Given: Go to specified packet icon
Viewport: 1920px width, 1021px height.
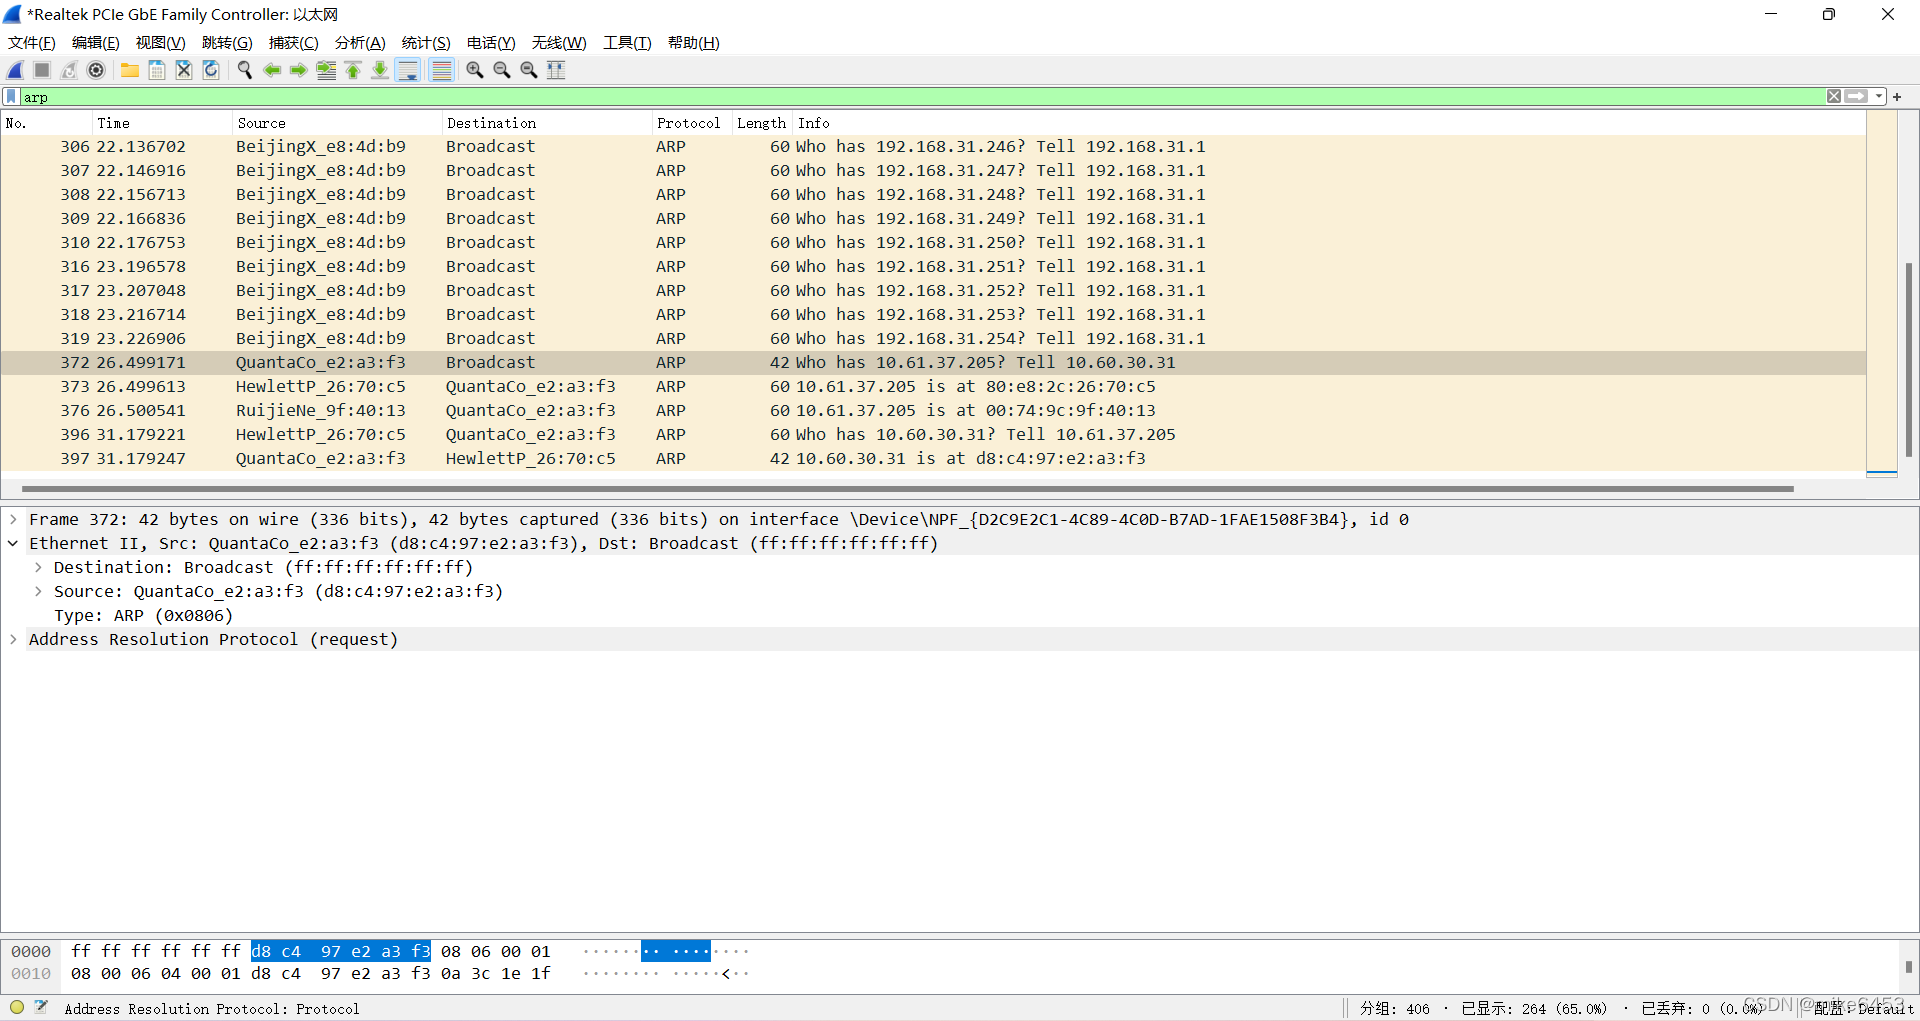Looking at the screenshot, I should 326,70.
